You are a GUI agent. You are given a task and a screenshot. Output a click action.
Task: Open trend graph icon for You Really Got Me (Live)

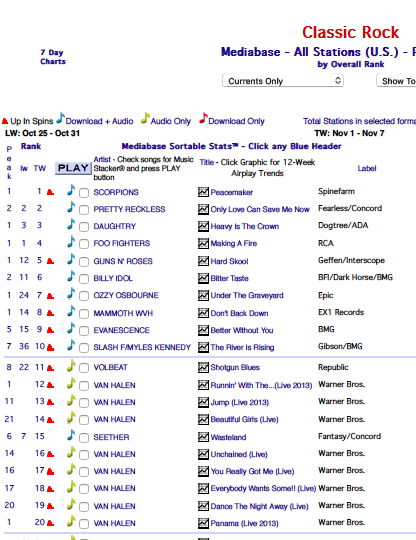click(x=203, y=471)
